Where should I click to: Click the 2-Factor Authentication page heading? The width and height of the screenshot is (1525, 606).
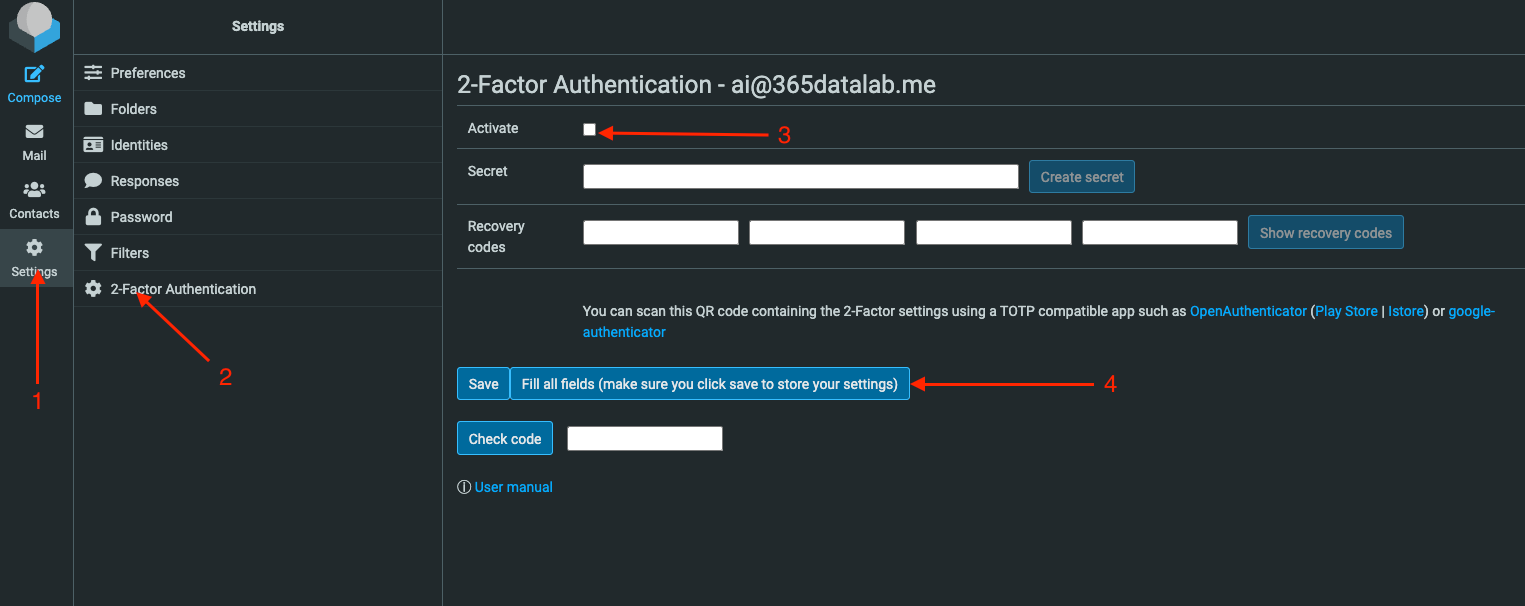click(x=696, y=84)
